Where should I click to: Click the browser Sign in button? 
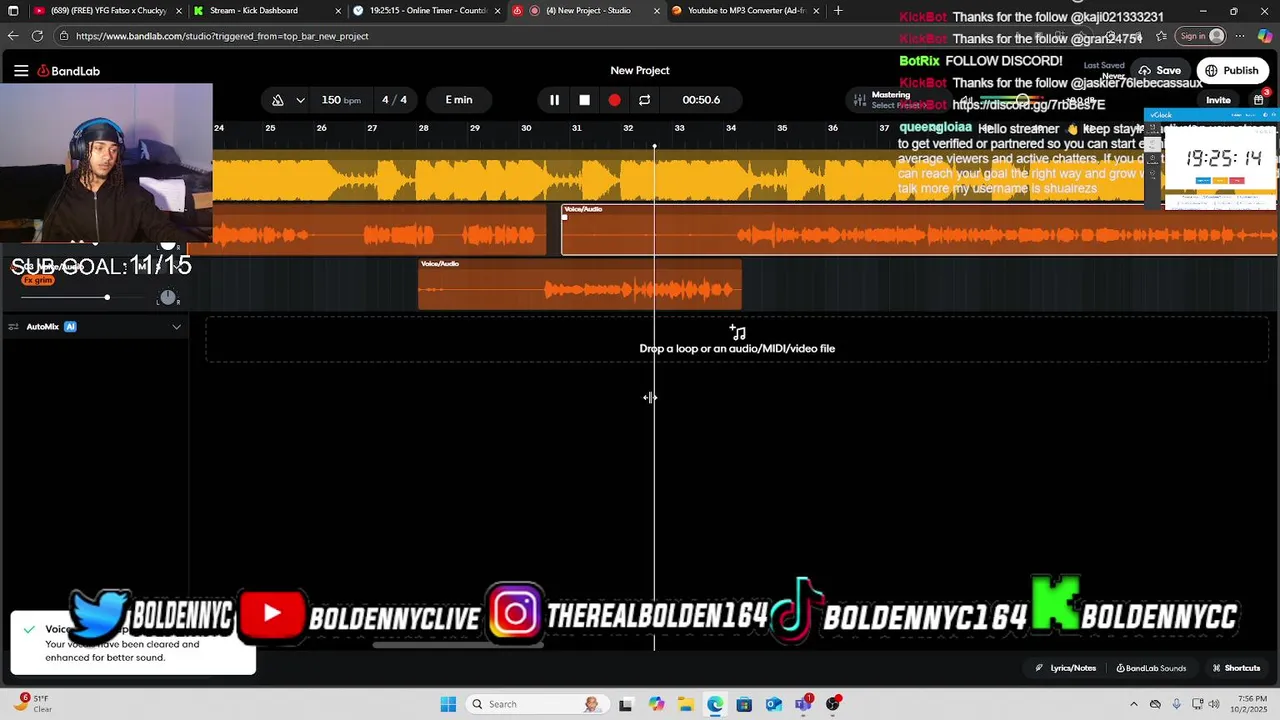click(1201, 36)
